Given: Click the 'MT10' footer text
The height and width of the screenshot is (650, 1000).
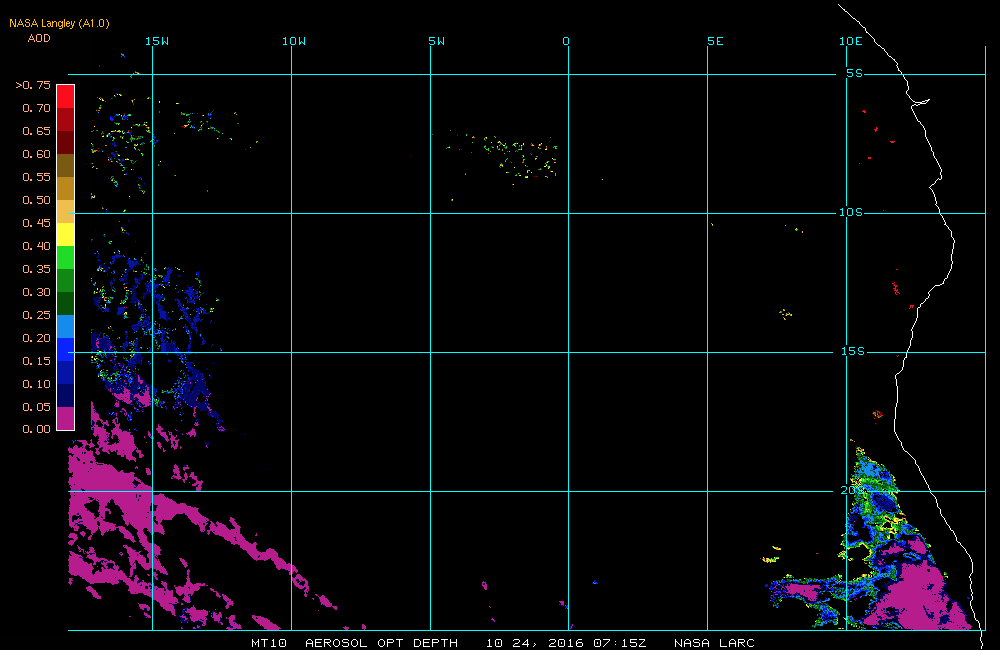Looking at the screenshot, I should [x=269, y=643].
